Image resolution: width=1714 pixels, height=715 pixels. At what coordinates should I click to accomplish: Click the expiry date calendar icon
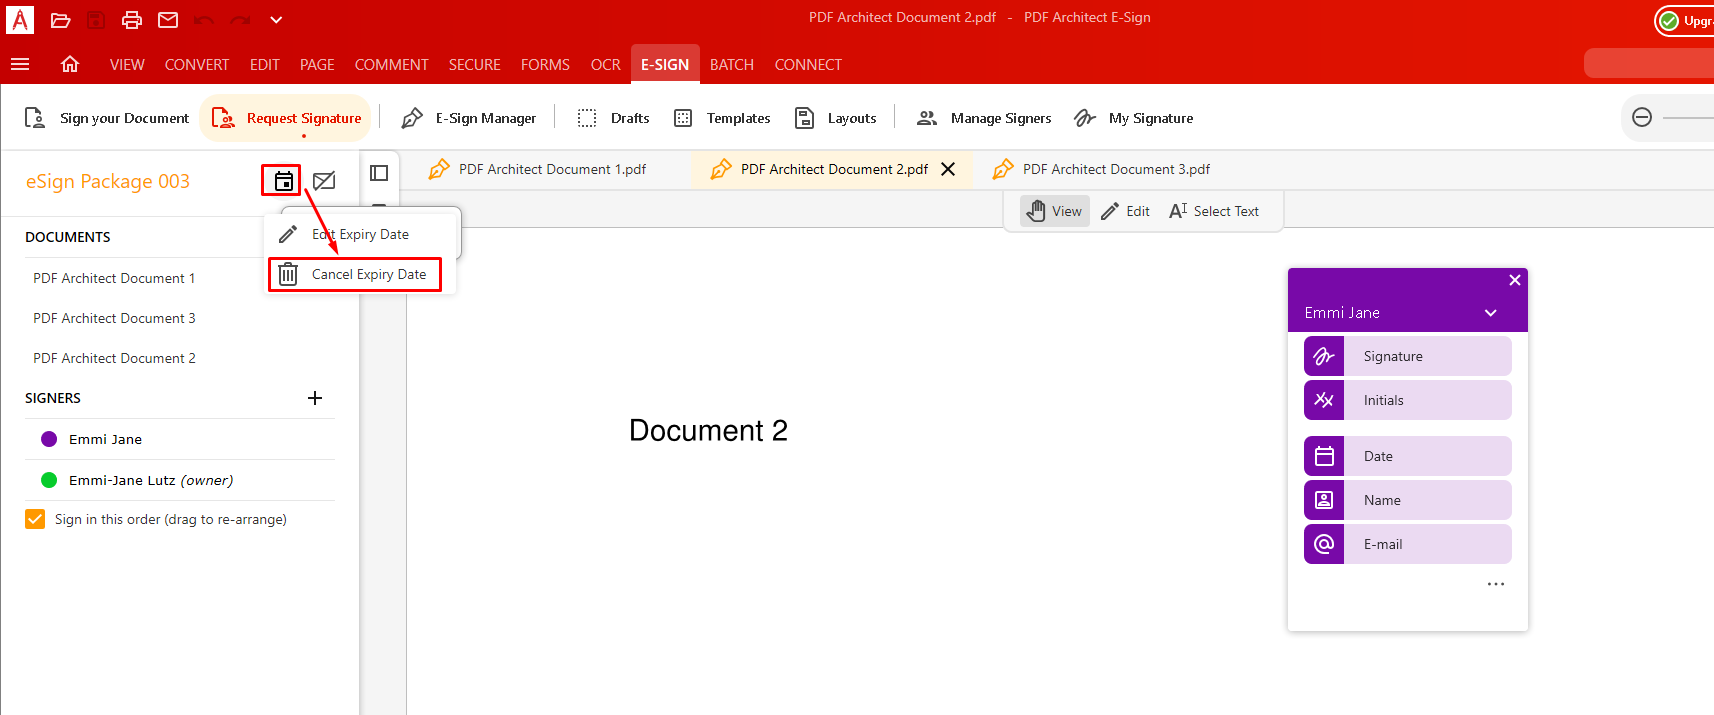tap(284, 181)
